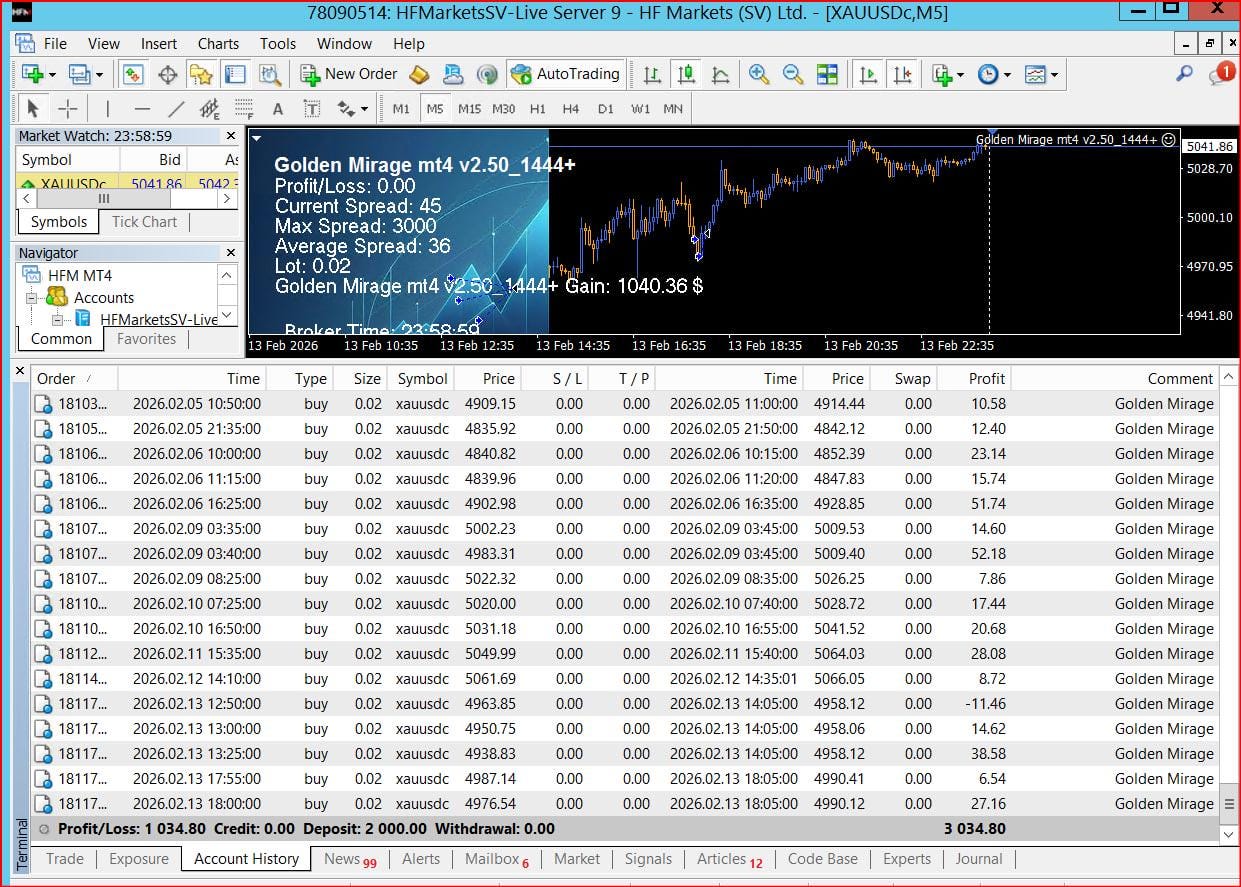Select XAUUSDc row in Market Watch

pos(128,184)
